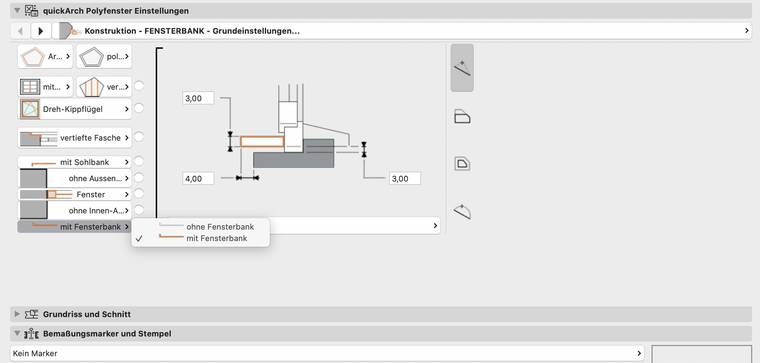Select the bottom angled shape icon on right
Screen dimensions: 760x363
[x=462, y=211]
